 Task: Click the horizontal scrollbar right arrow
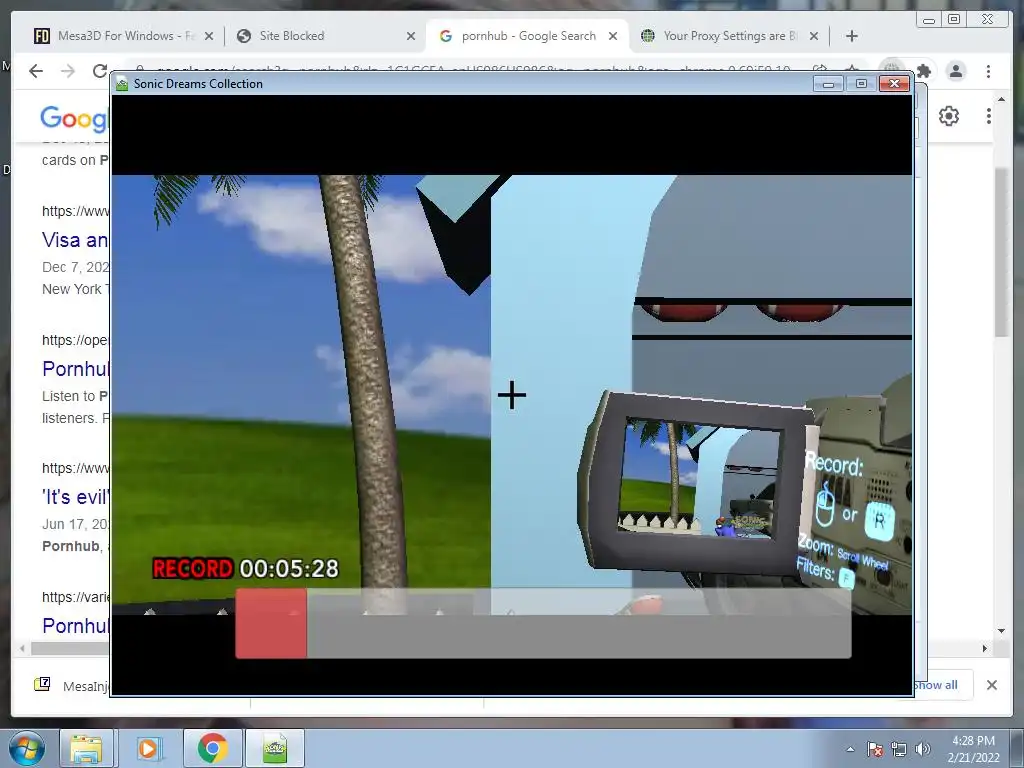point(985,648)
